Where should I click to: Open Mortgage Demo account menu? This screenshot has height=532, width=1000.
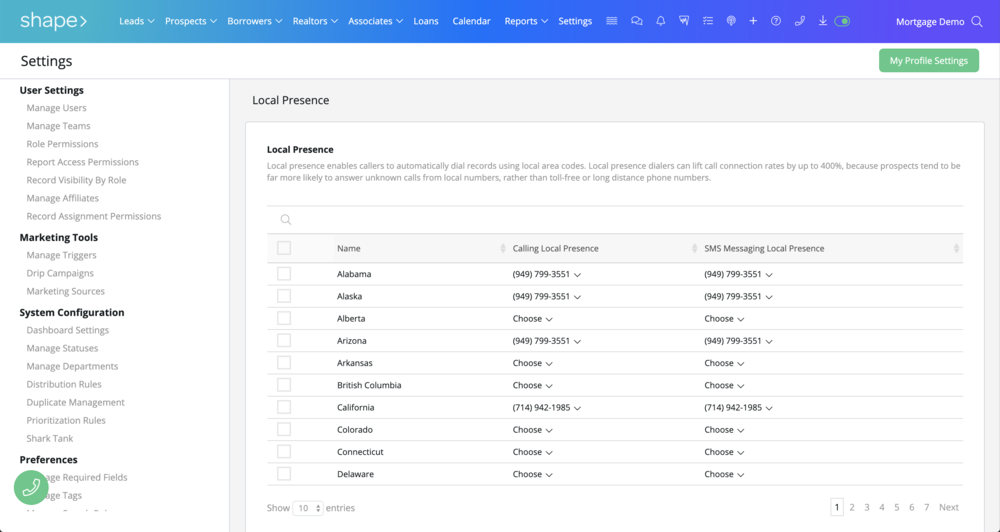coord(930,22)
